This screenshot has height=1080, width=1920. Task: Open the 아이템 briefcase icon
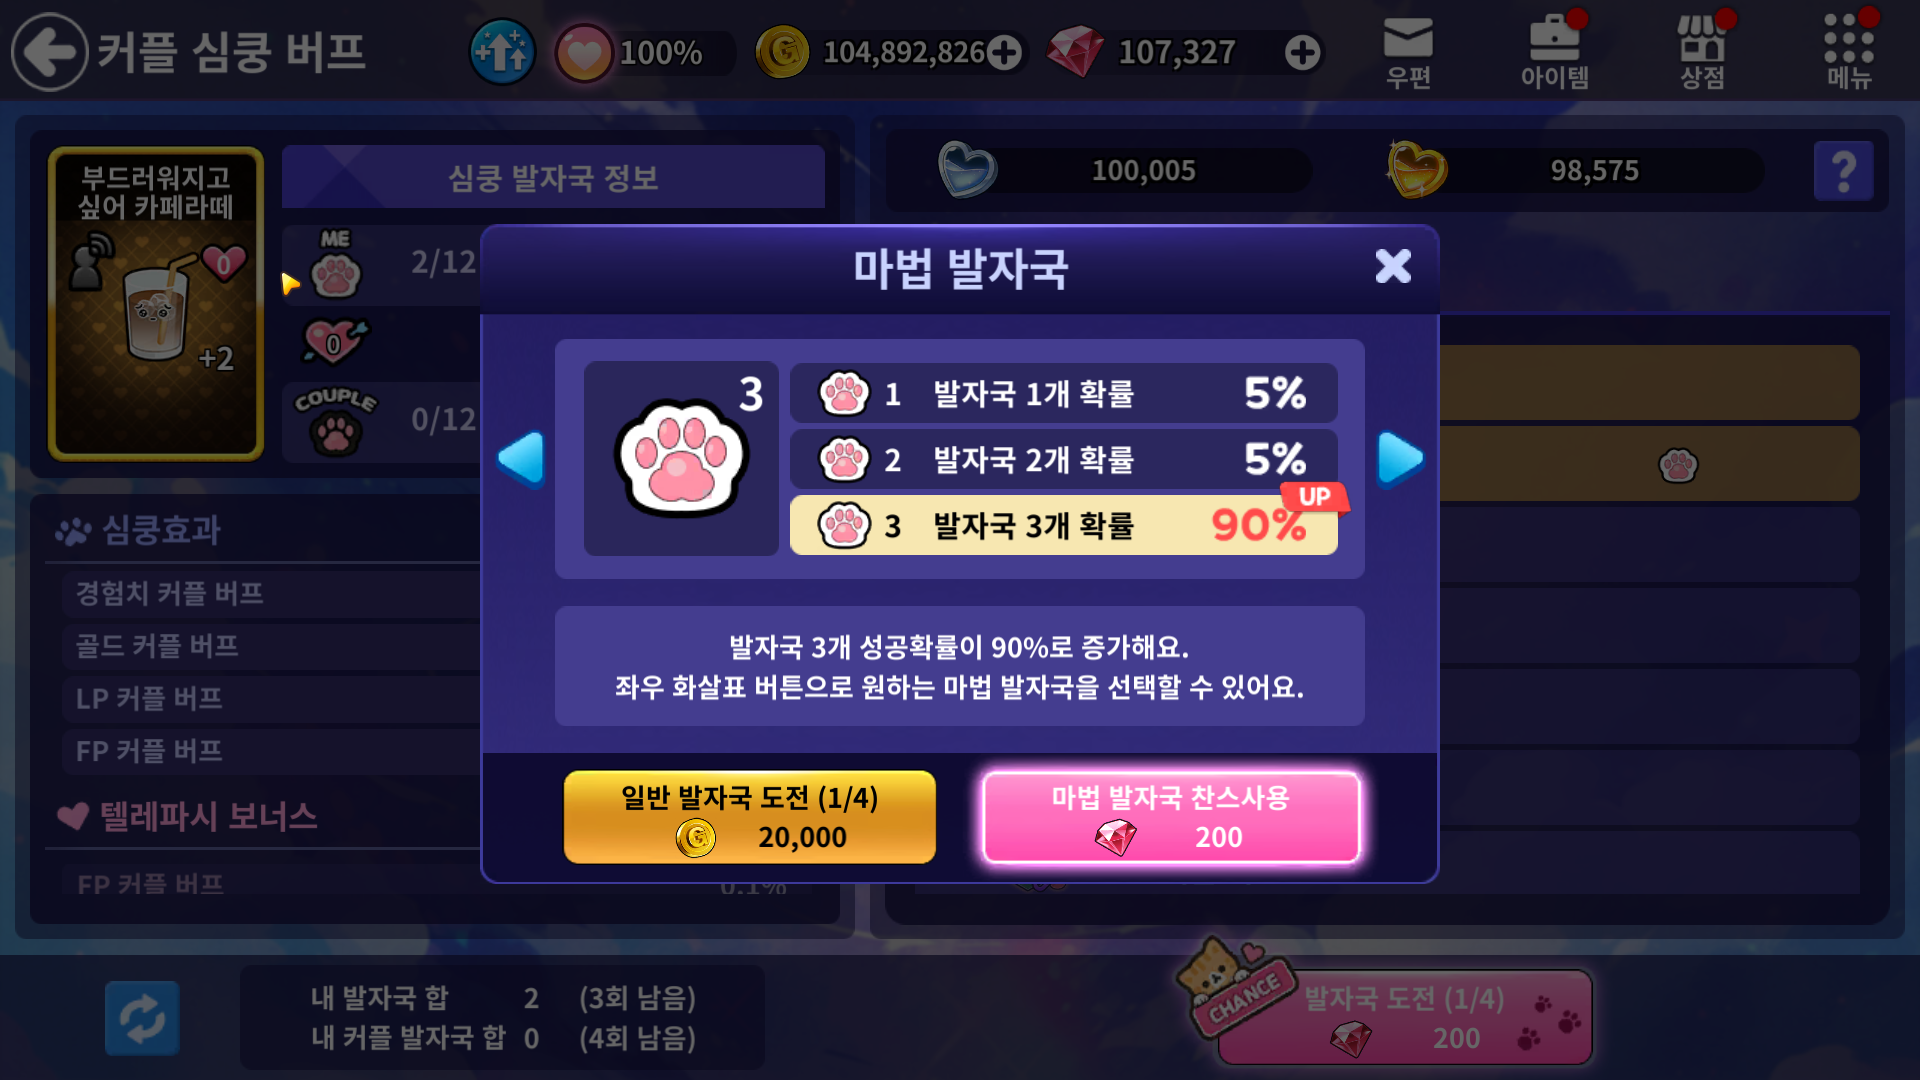(1554, 53)
